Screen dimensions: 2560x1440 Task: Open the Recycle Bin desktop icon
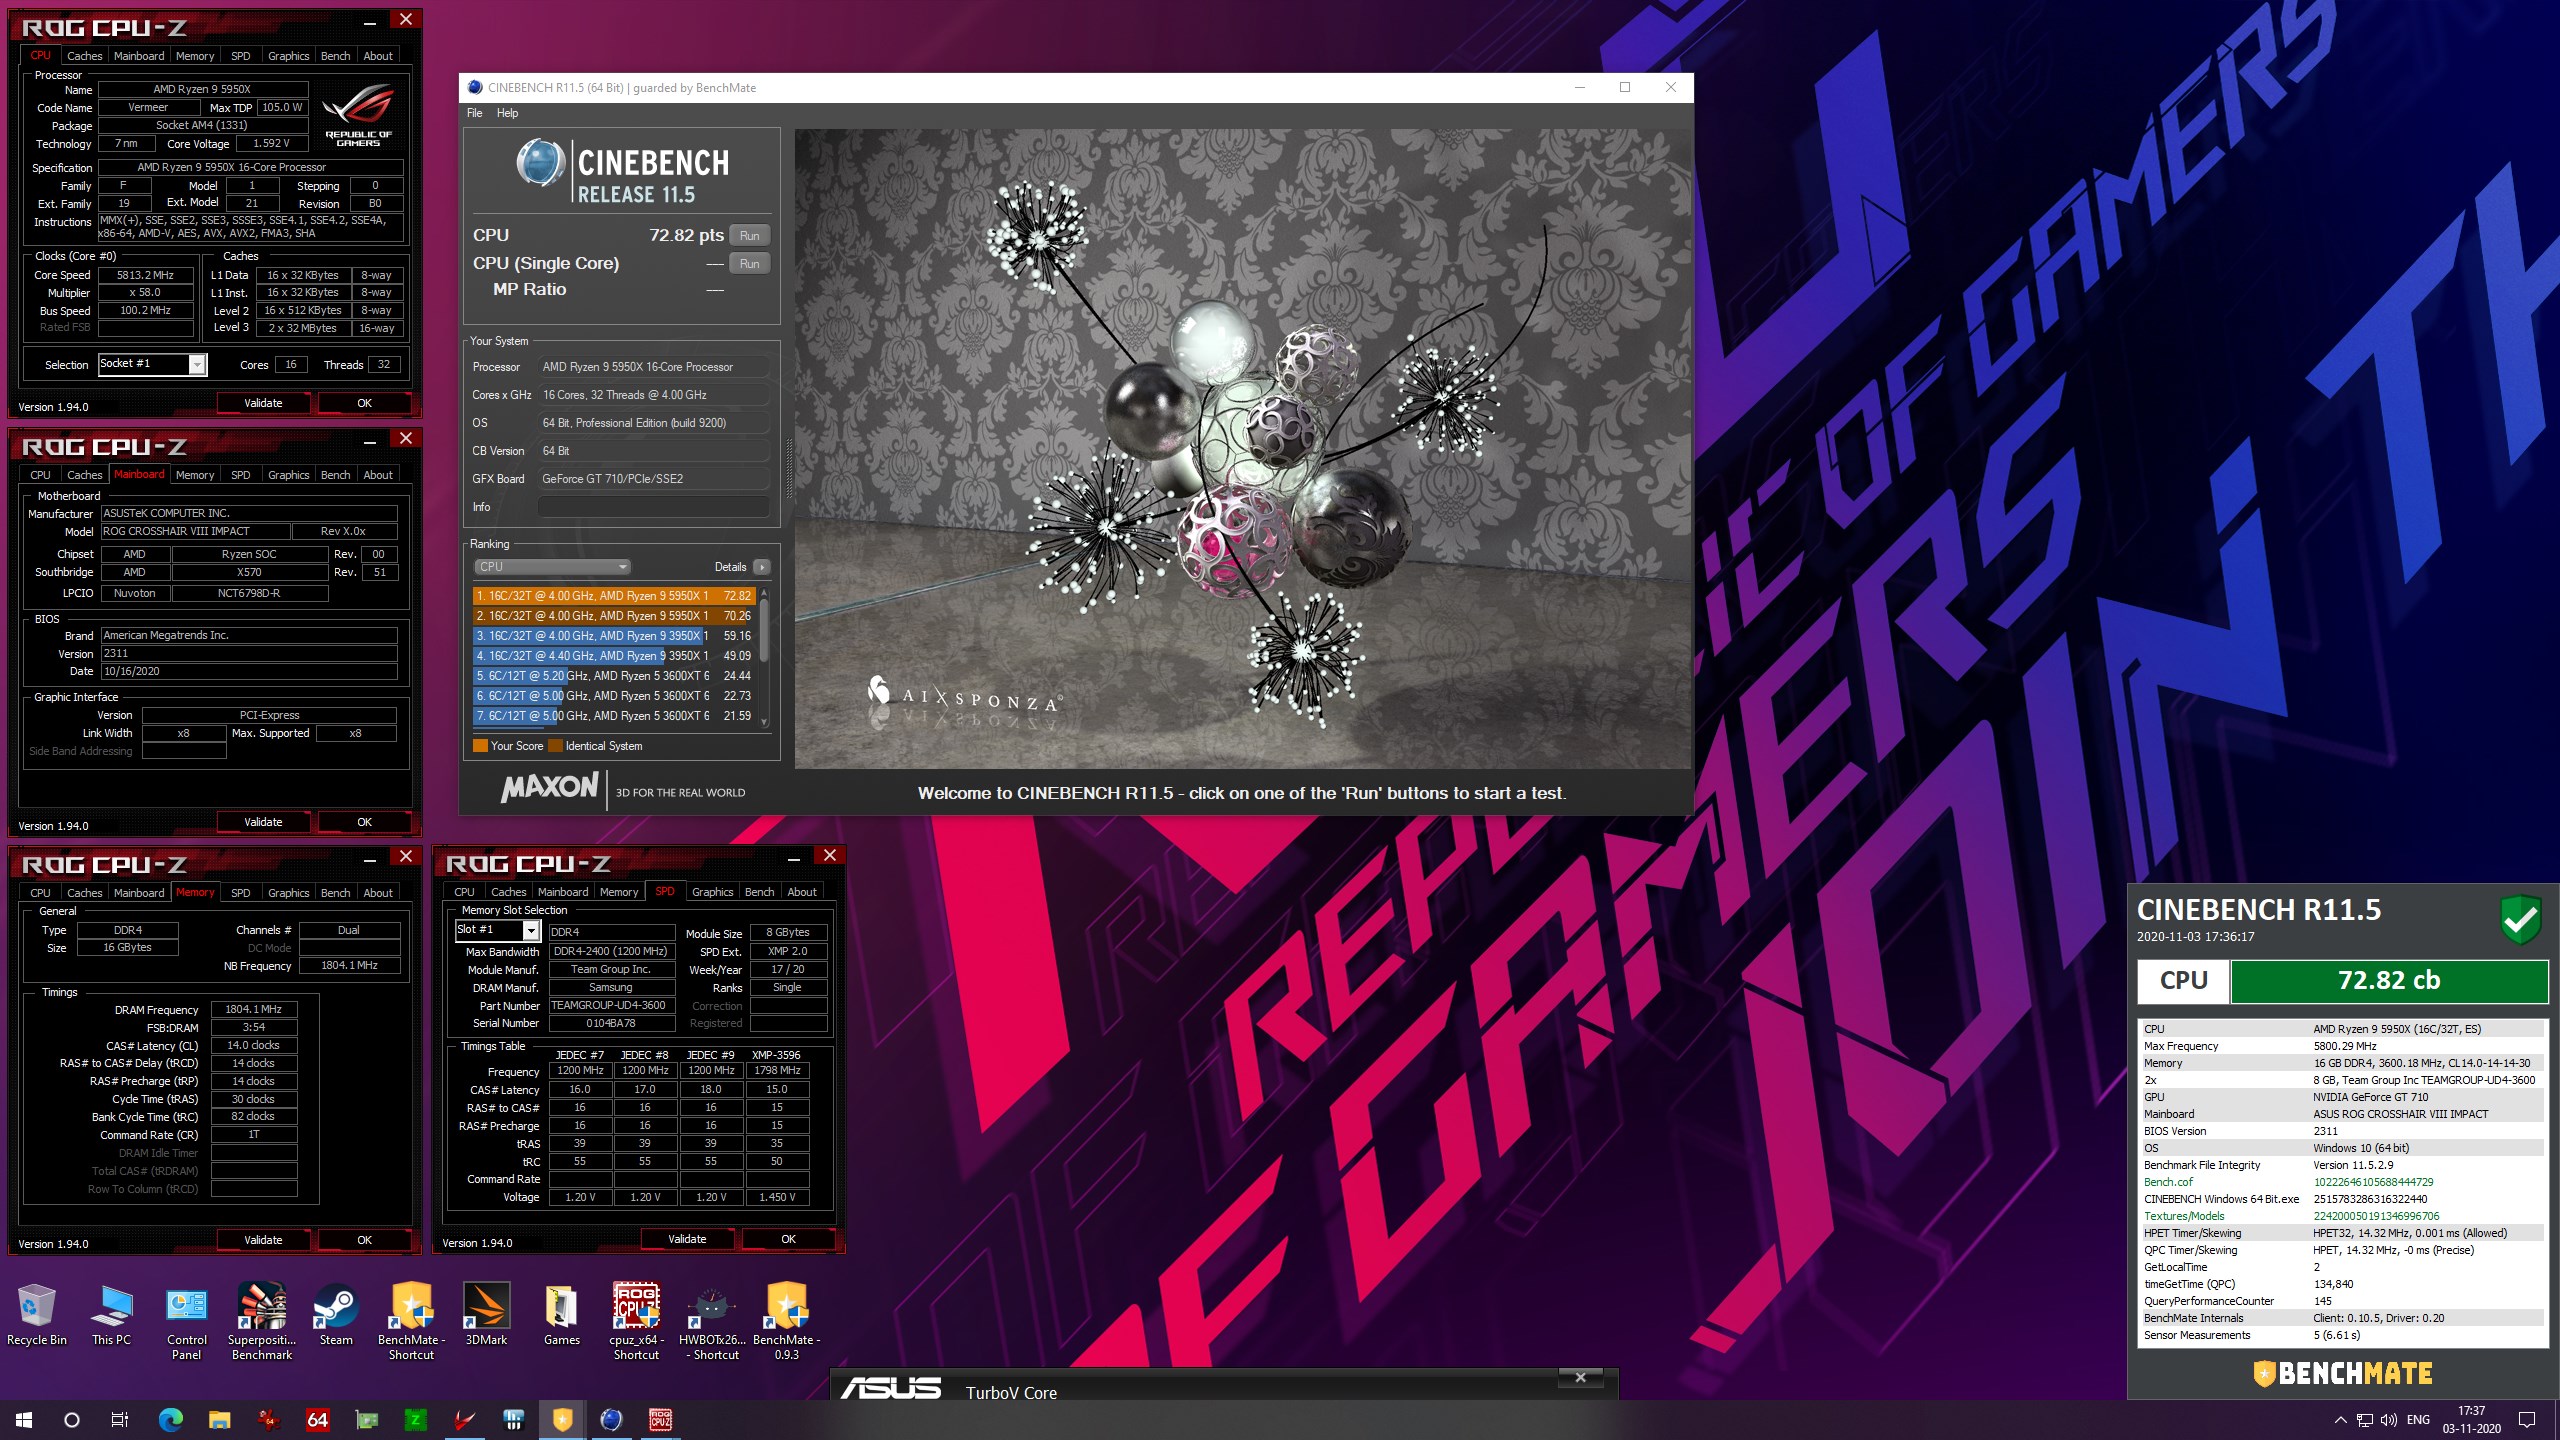point(37,1315)
